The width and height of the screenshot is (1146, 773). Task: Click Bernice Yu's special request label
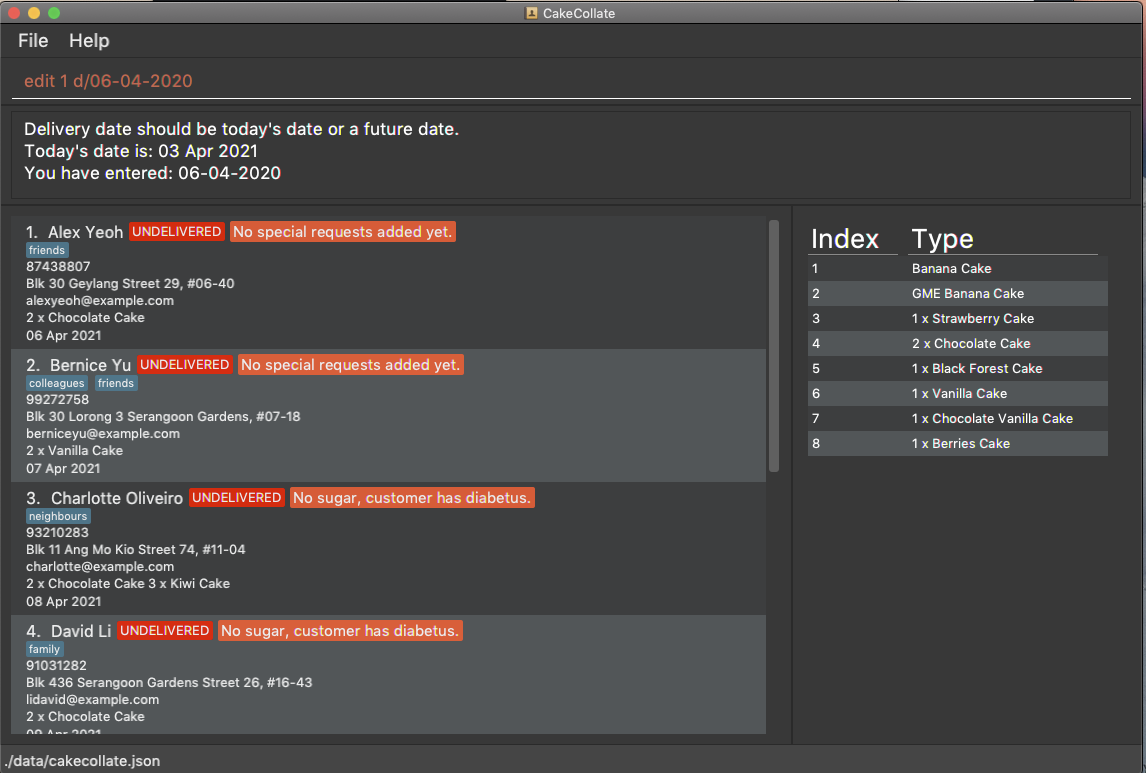pyautogui.click(x=351, y=365)
